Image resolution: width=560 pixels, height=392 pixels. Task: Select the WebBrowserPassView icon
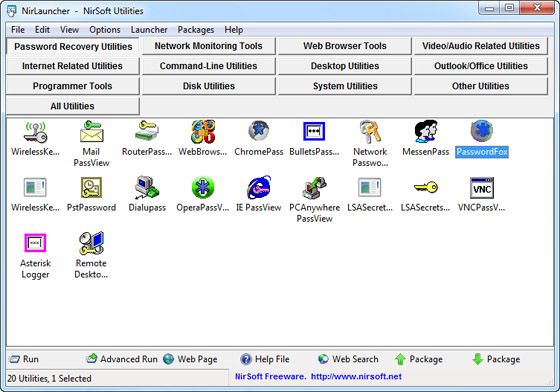203,132
